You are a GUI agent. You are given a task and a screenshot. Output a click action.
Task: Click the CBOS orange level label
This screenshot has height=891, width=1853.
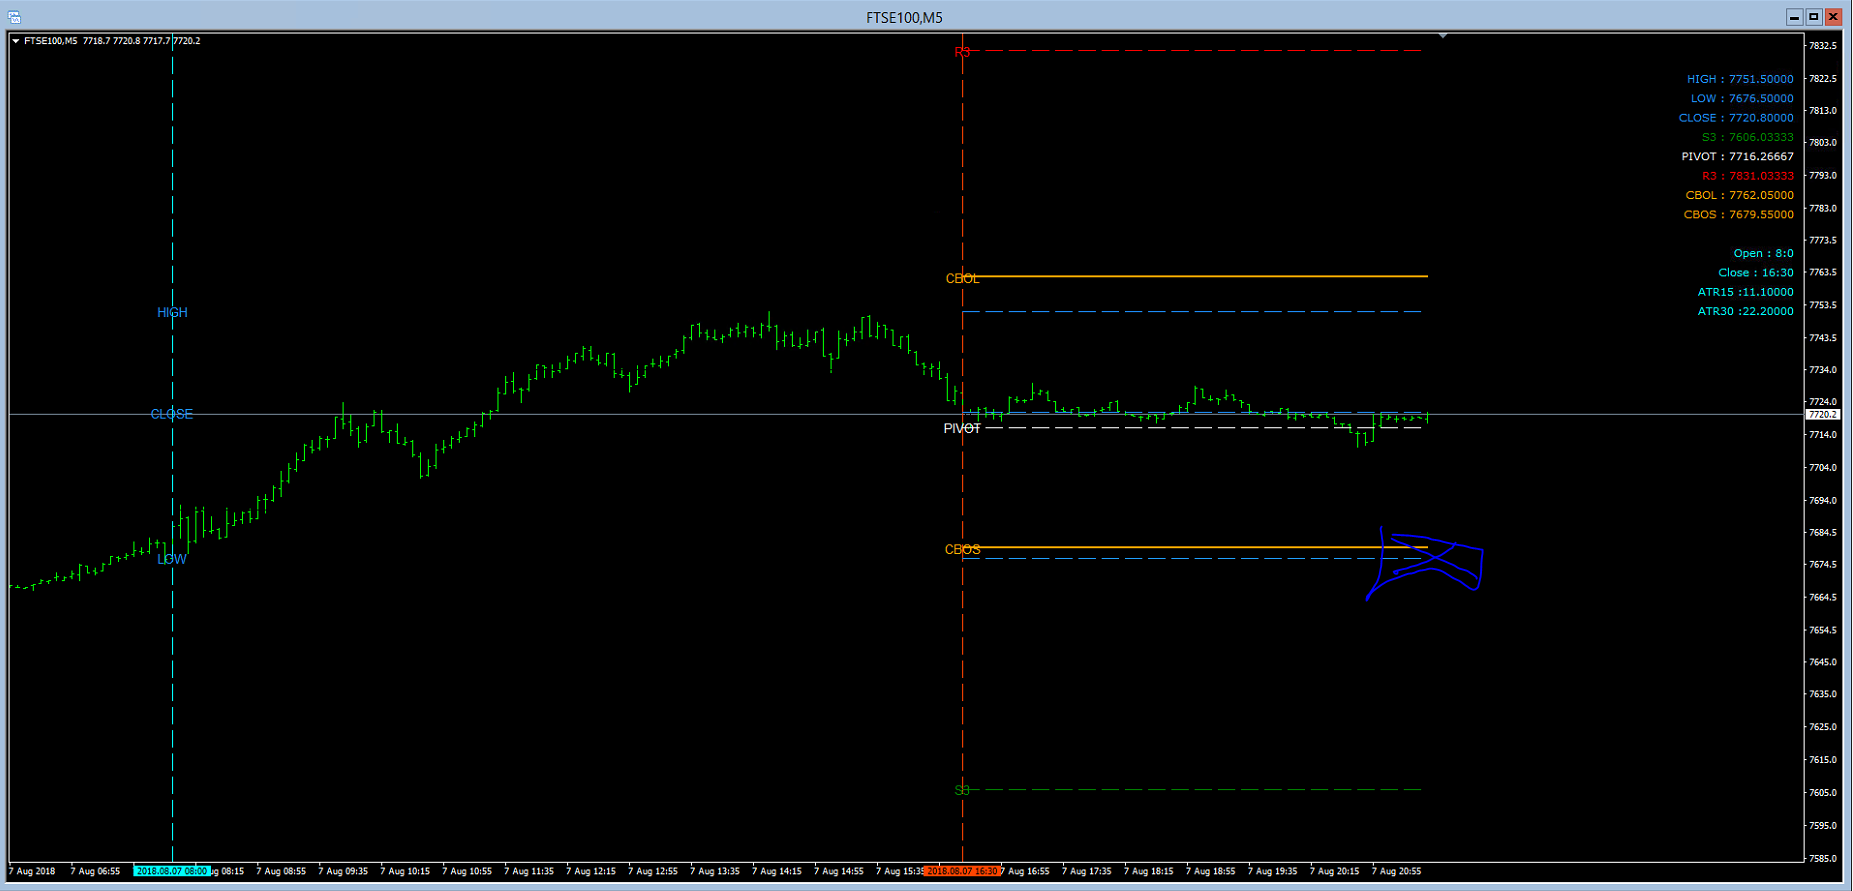pyautogui.click(x=962, y=549)
